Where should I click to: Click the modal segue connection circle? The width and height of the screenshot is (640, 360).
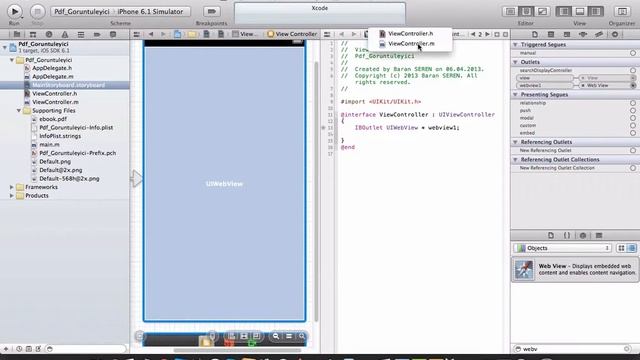(x=633, y=118)
